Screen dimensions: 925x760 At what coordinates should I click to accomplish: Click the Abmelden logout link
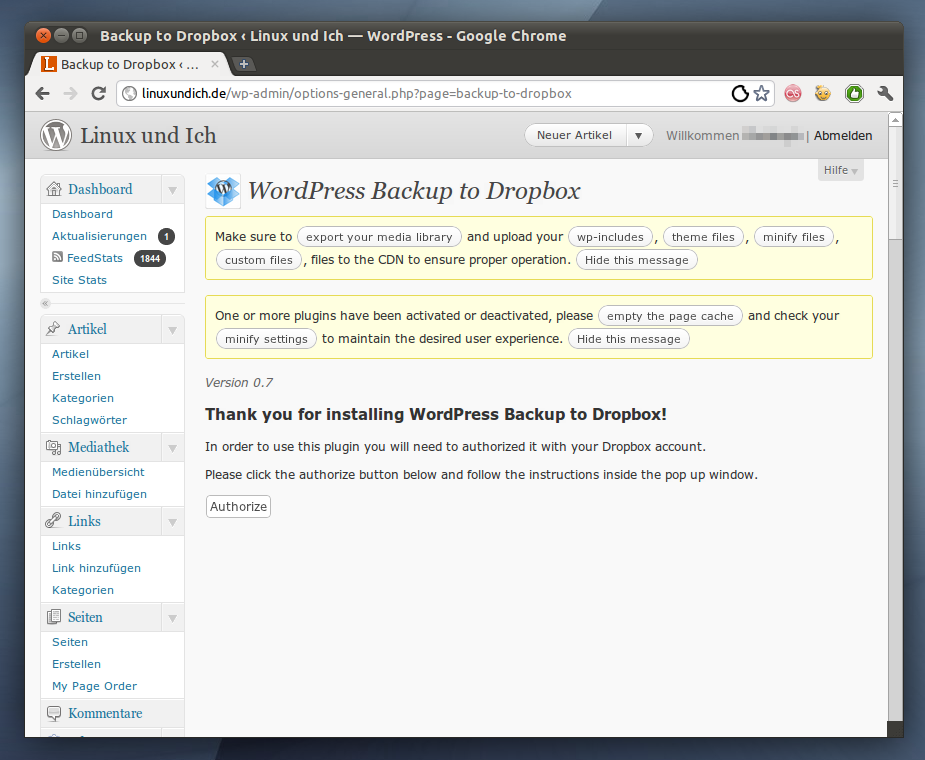click(x=842, y=136)
